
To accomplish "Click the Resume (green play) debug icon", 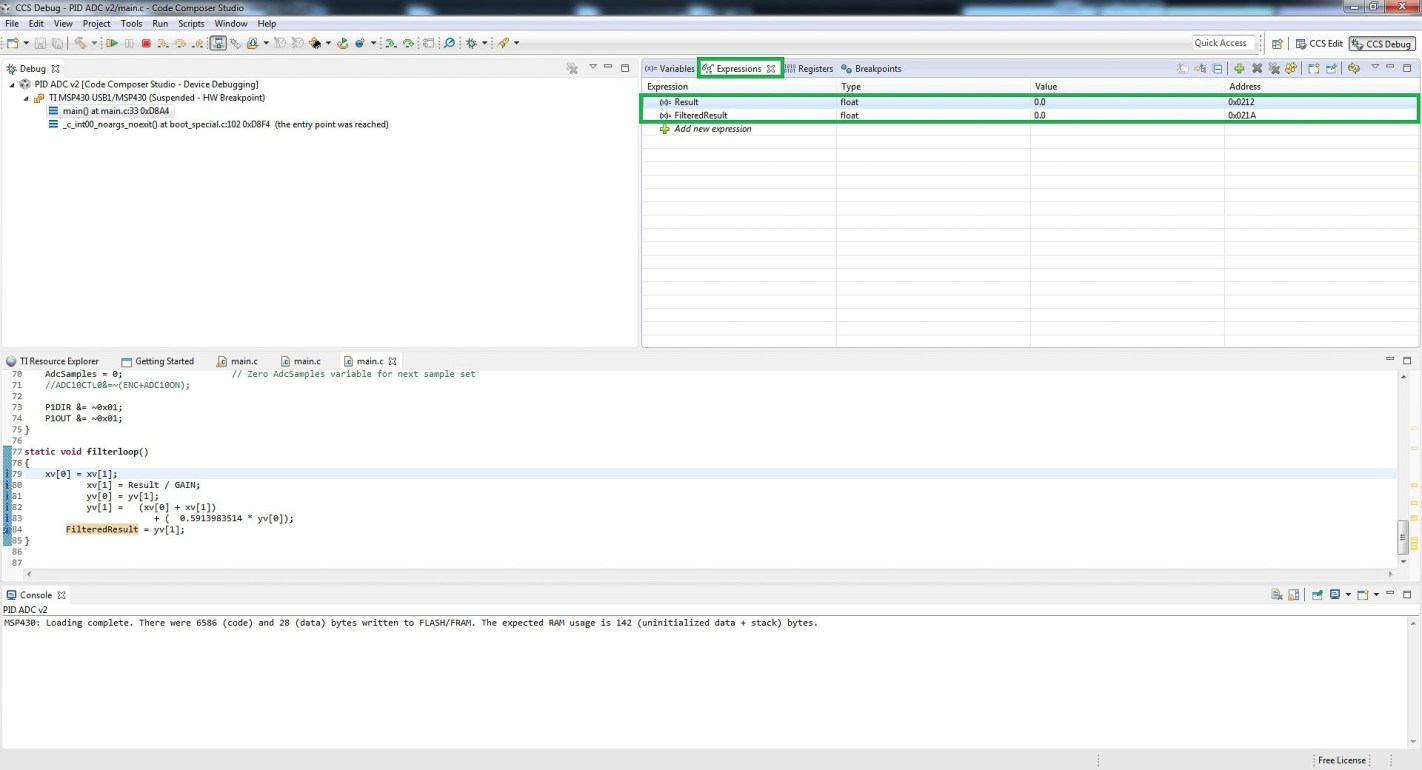I will (114, 42).
